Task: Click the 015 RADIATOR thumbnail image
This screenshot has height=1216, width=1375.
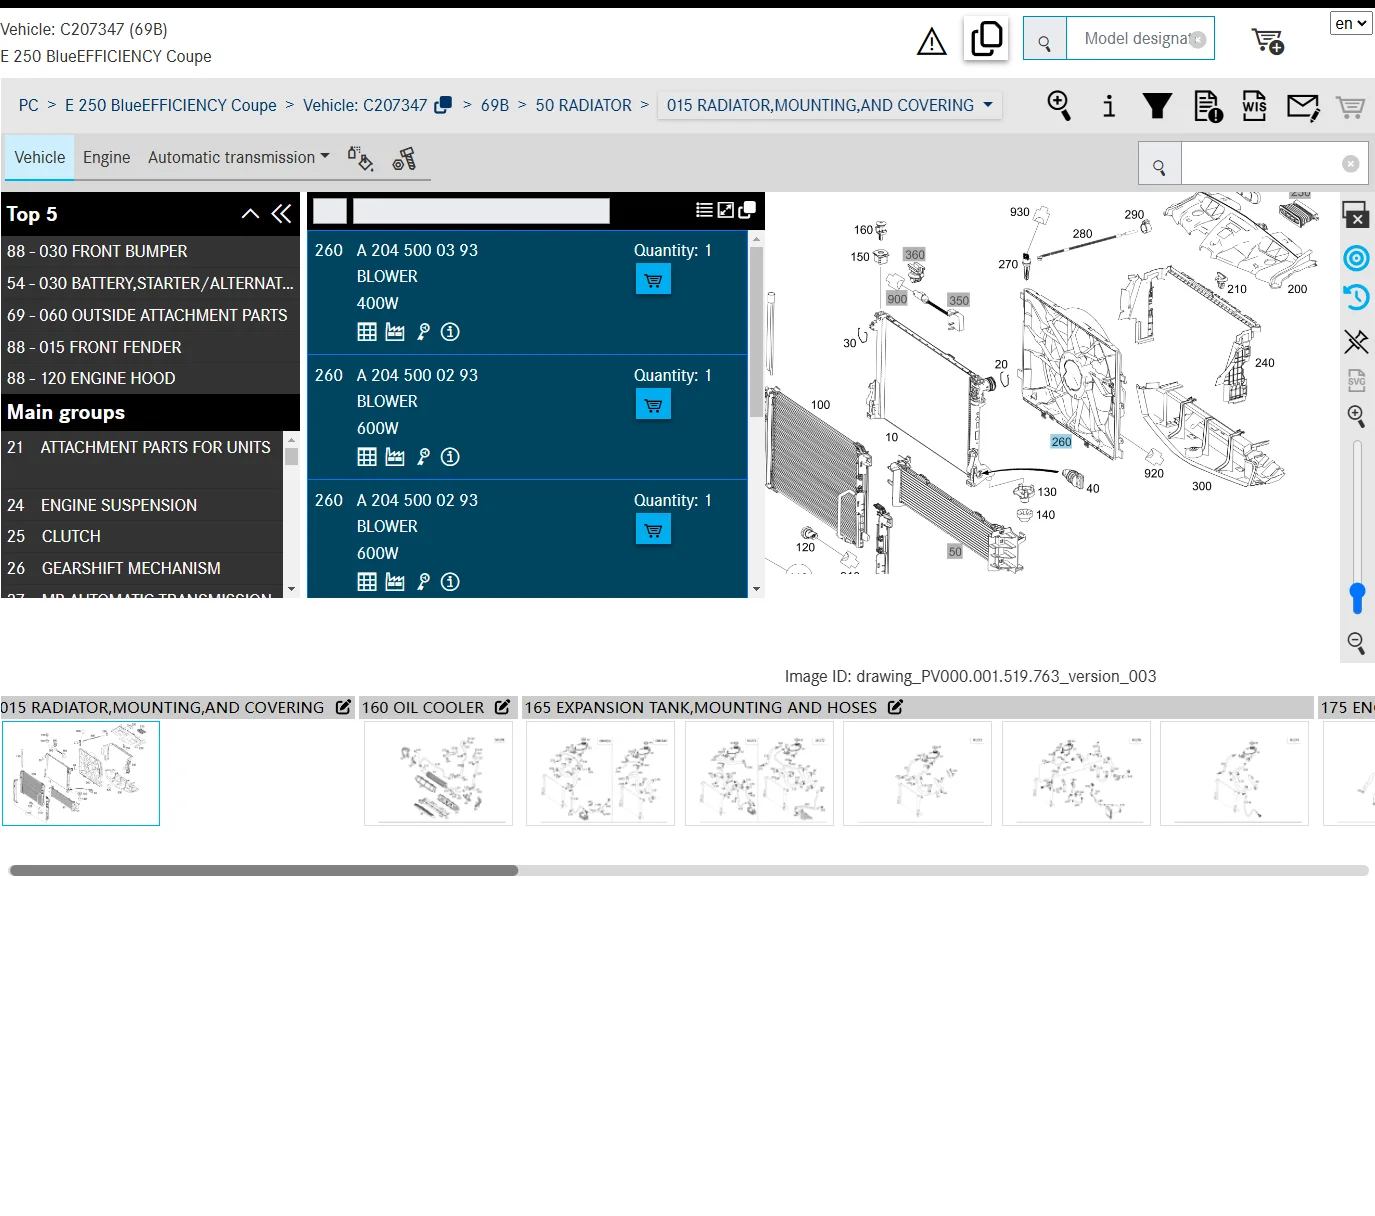Action: pyautogui.click(x=81, y=773)
